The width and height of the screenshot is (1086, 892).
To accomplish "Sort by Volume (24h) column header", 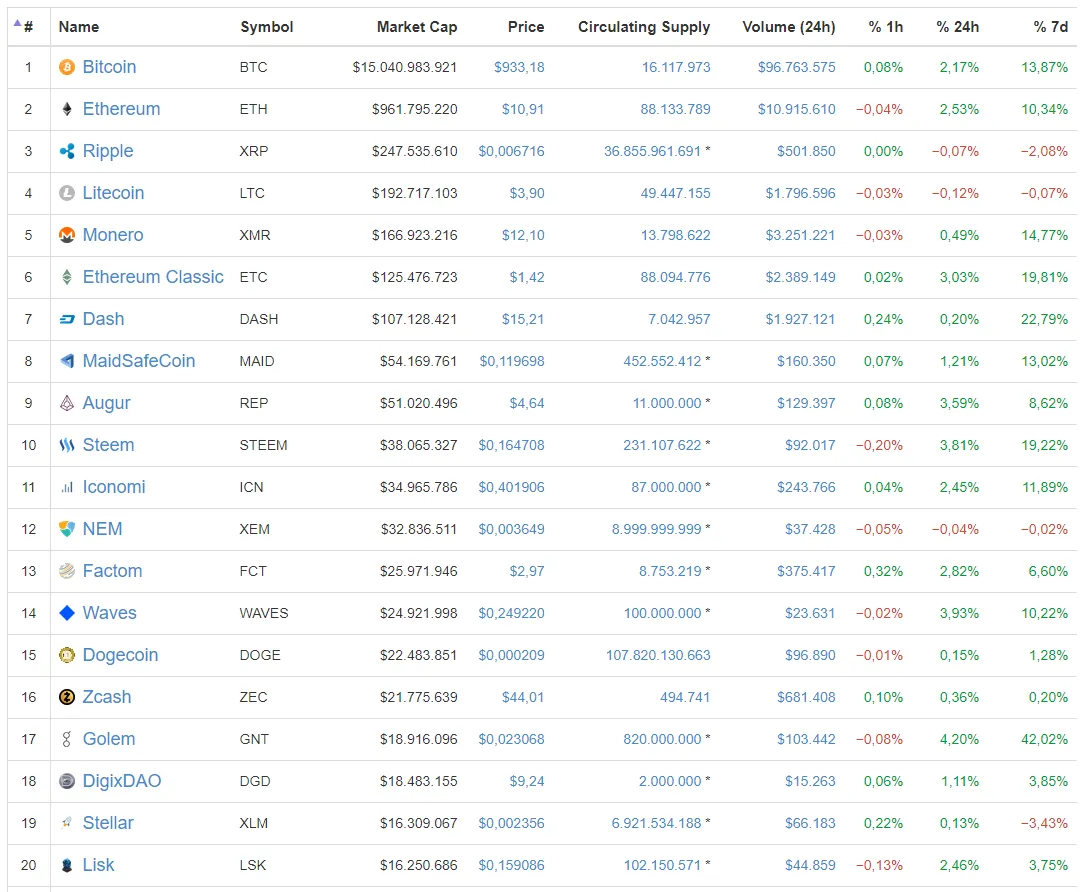I will point(789,27).
